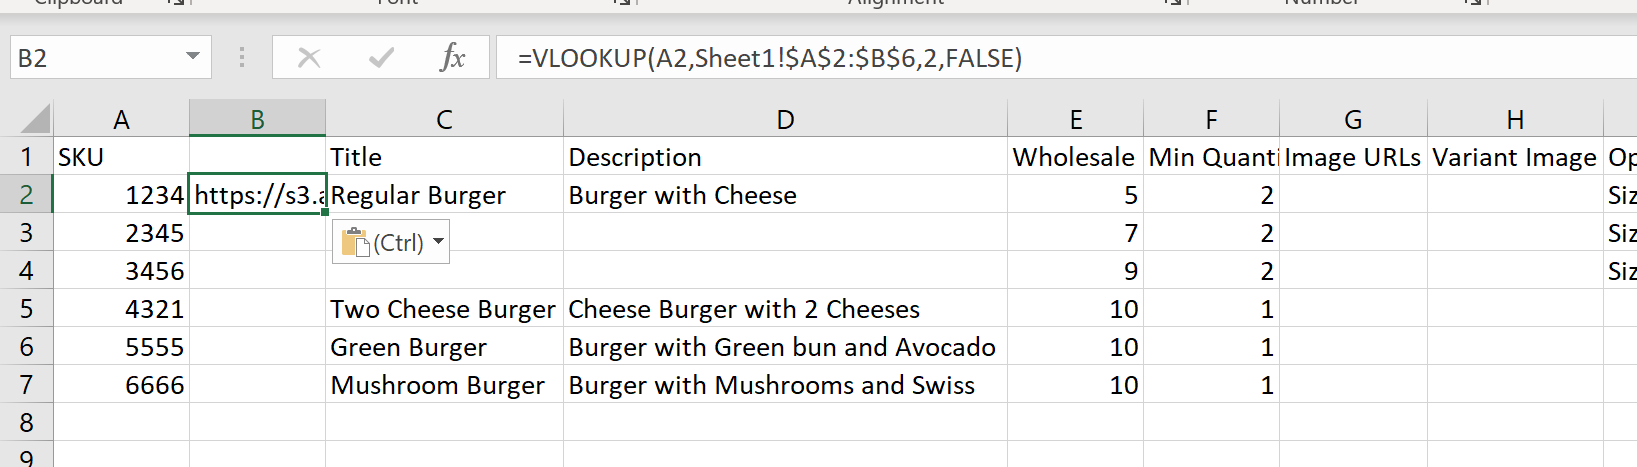Expand the Paste Options (Ctrl) dropdown arrow
Image resolution: width=1637 pixels, height=467 pixels.
pyautogui.click(x=438, y=242)
